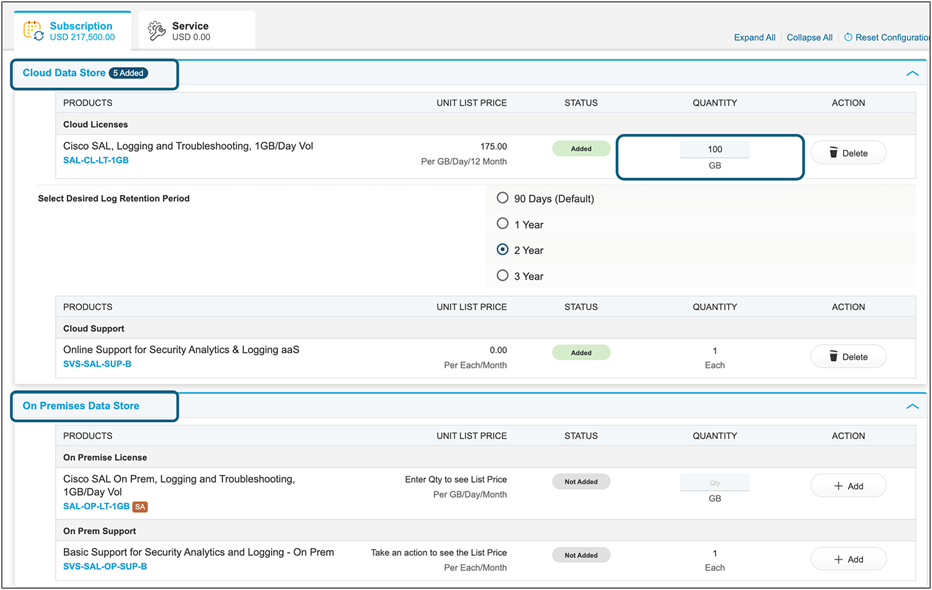
Task: Select 1 Year retention period
Action: [x=503, y=223]
